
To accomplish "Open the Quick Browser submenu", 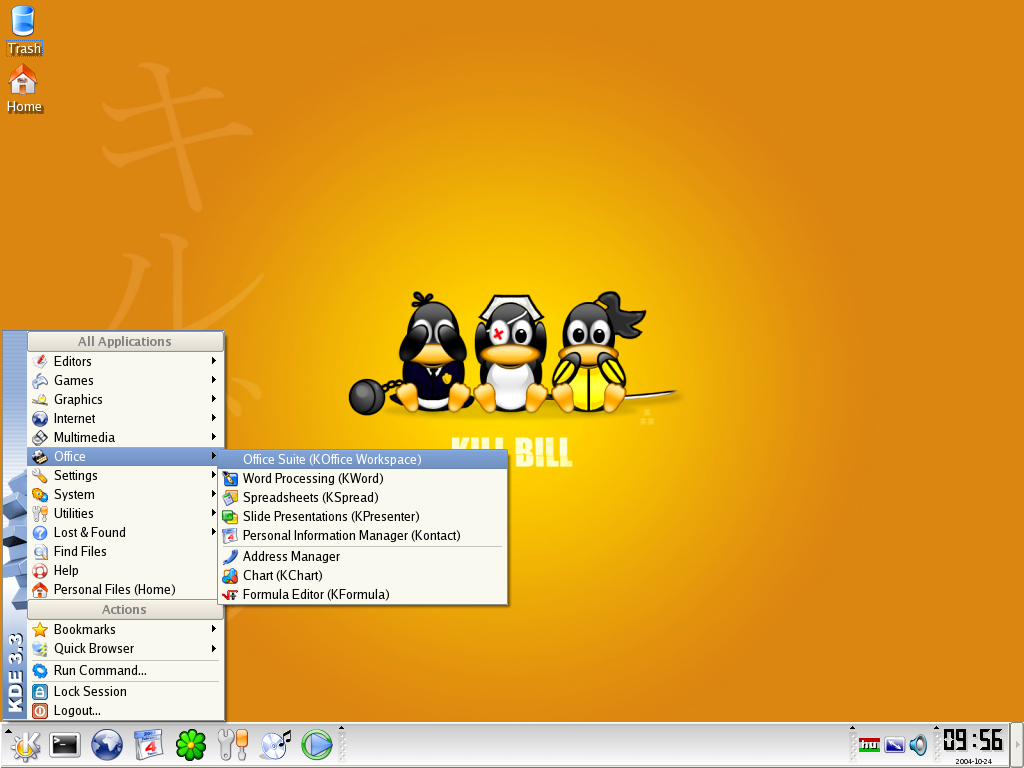I will coord(124,648).
